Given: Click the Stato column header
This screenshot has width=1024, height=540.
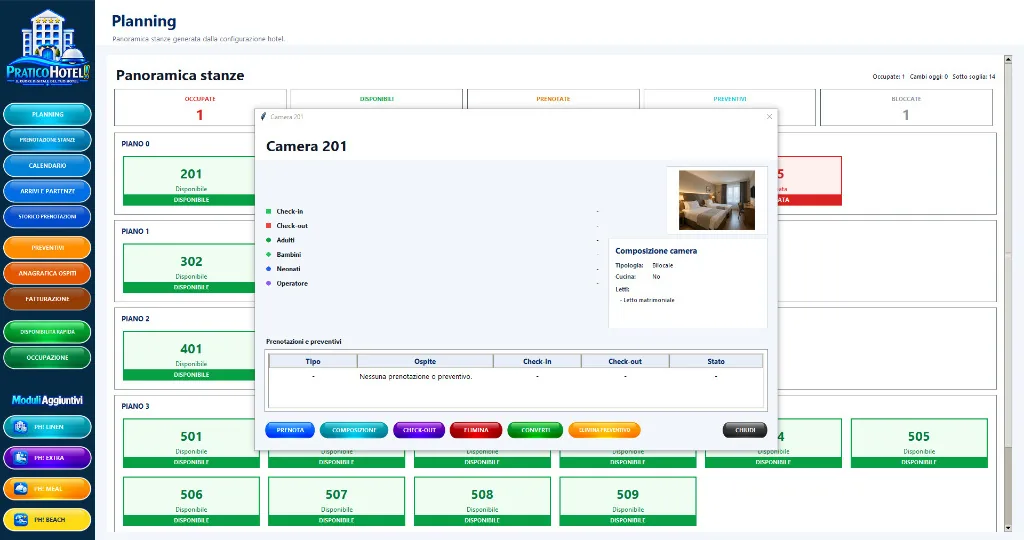Looking at the screenshot, I should point(716,361).
